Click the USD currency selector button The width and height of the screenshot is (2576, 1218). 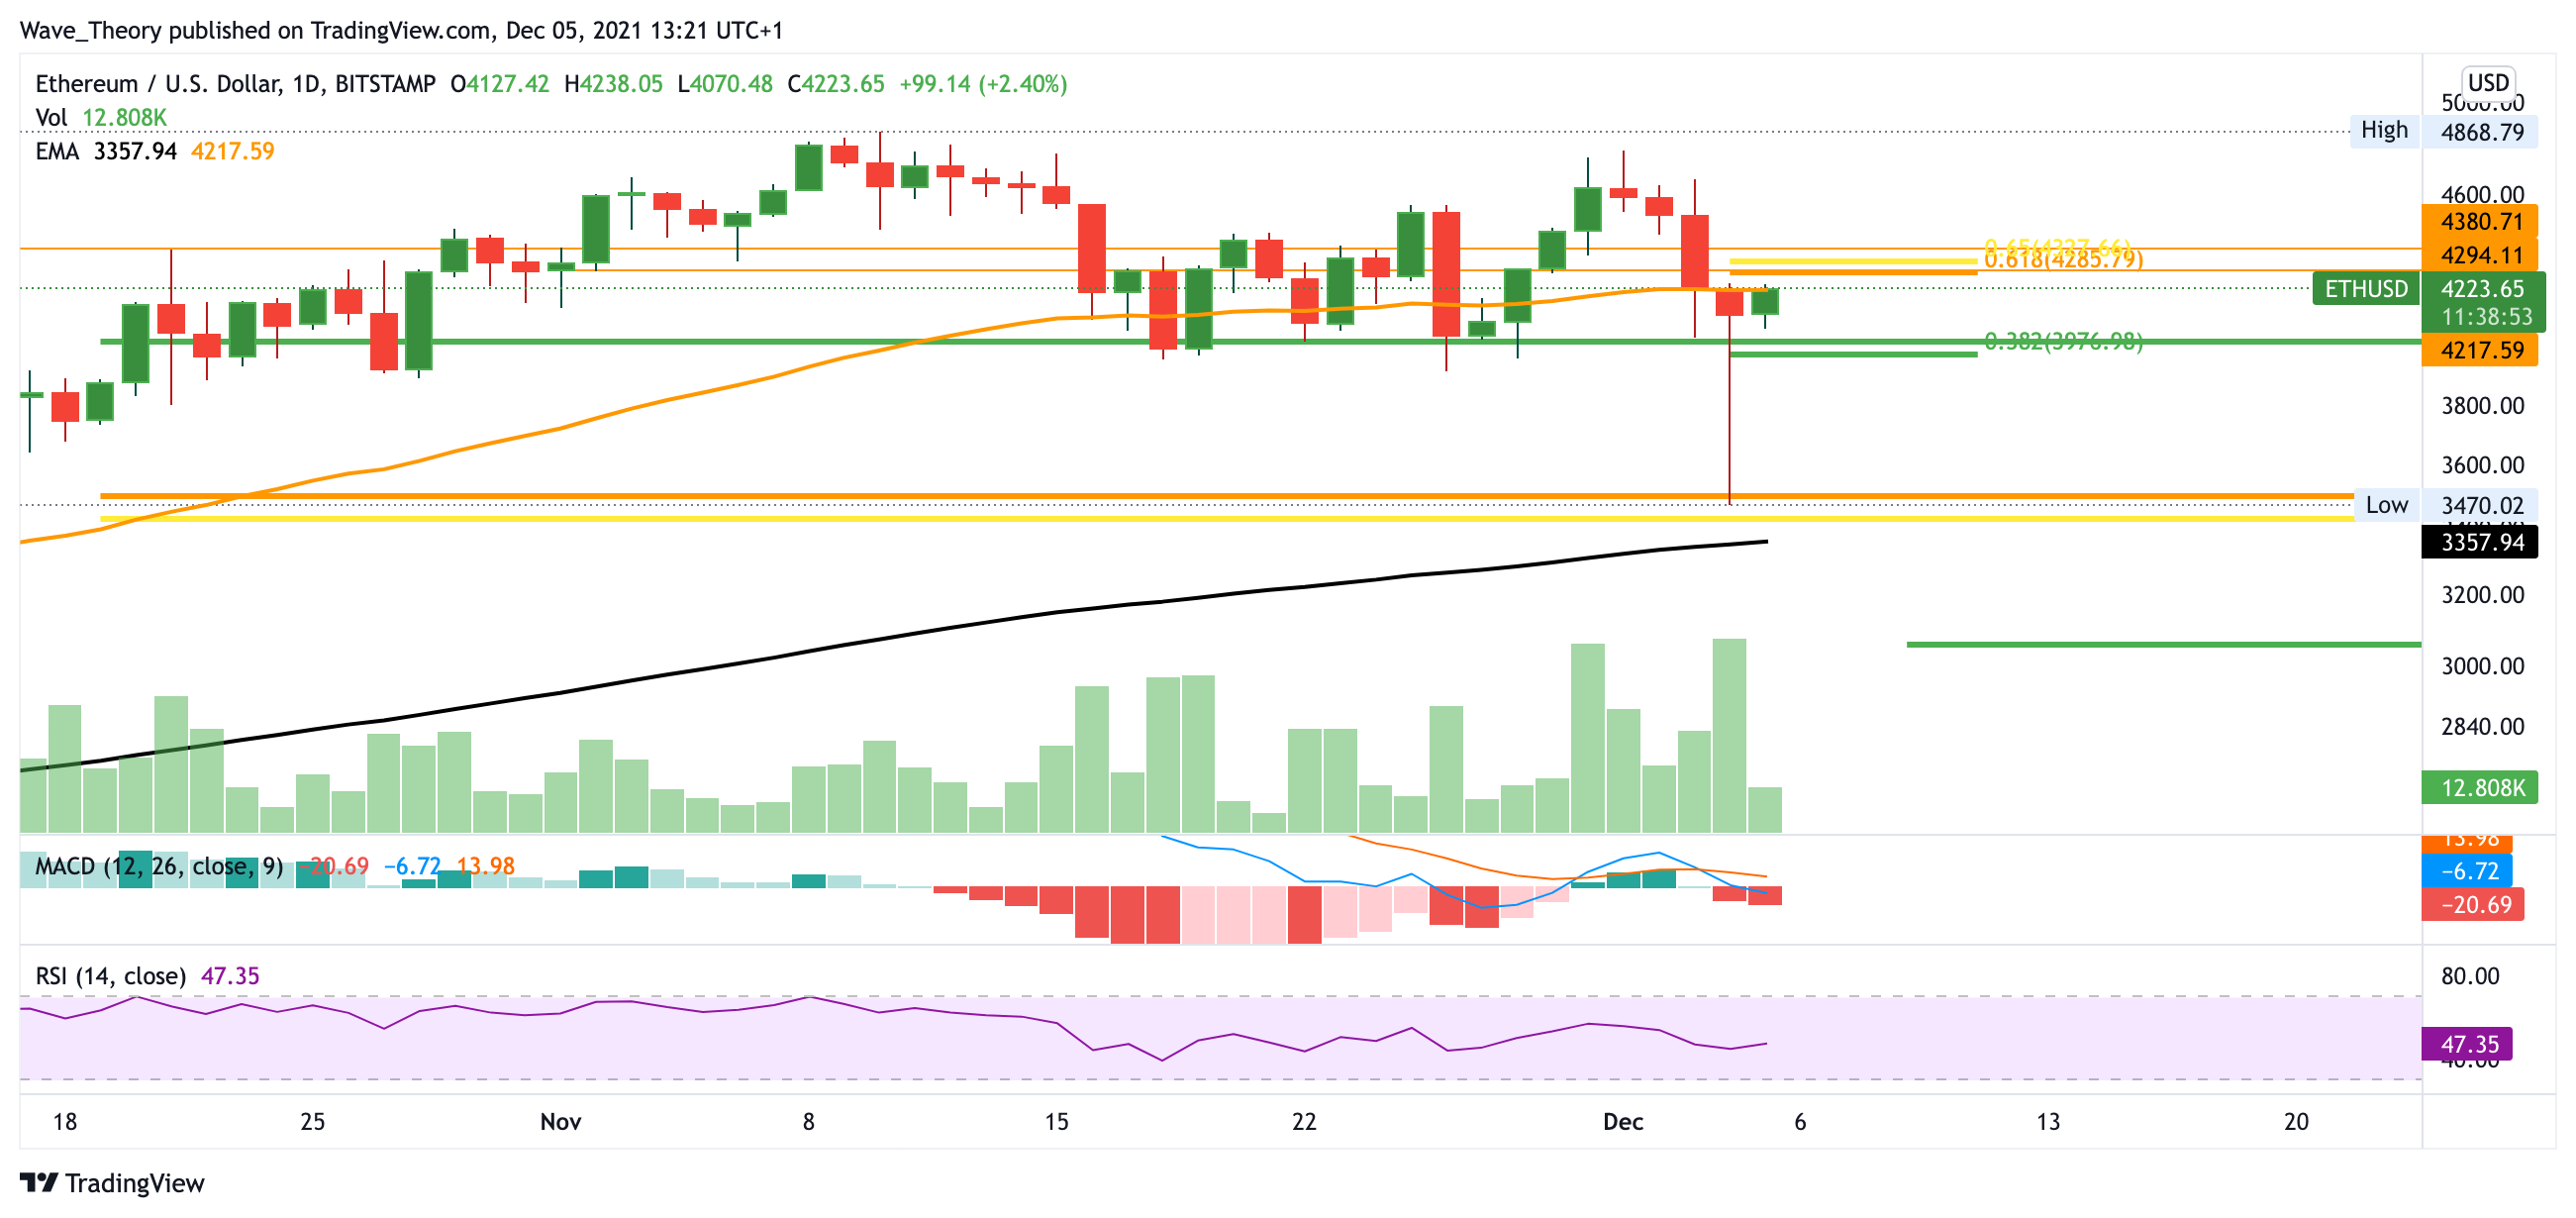2487,82
